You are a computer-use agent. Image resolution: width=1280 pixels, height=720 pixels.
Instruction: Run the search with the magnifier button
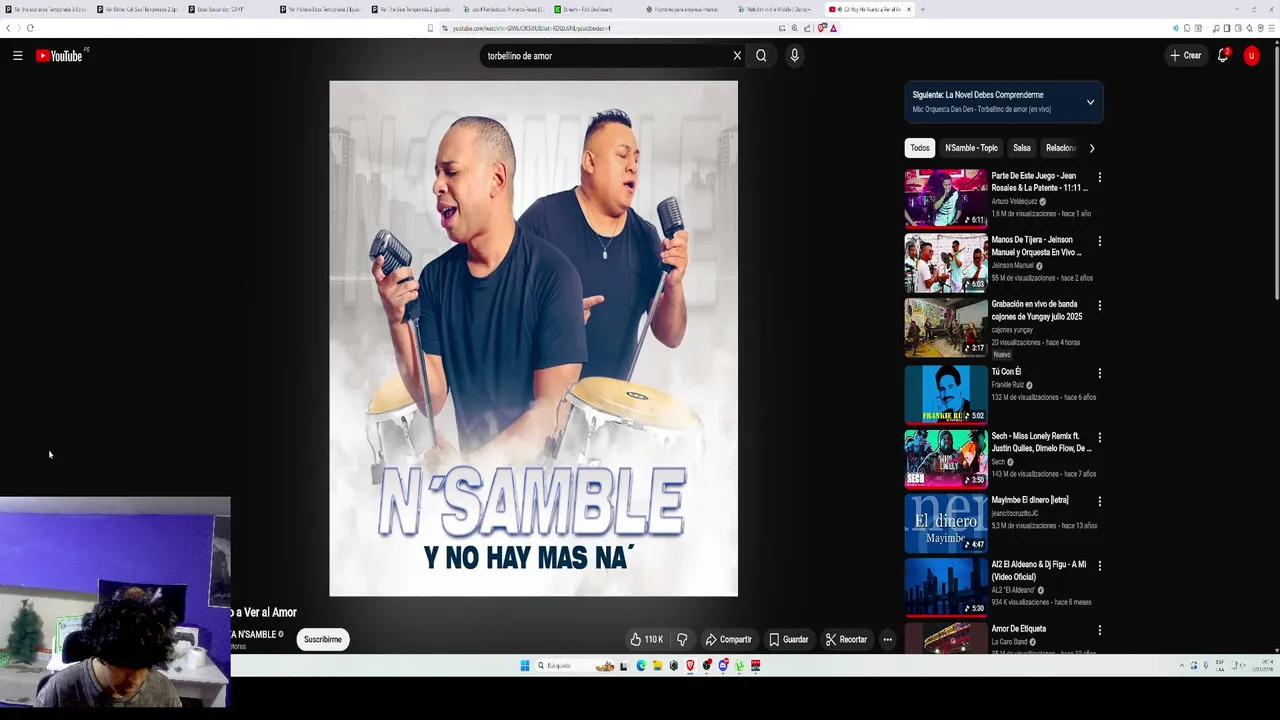point(761,56)
